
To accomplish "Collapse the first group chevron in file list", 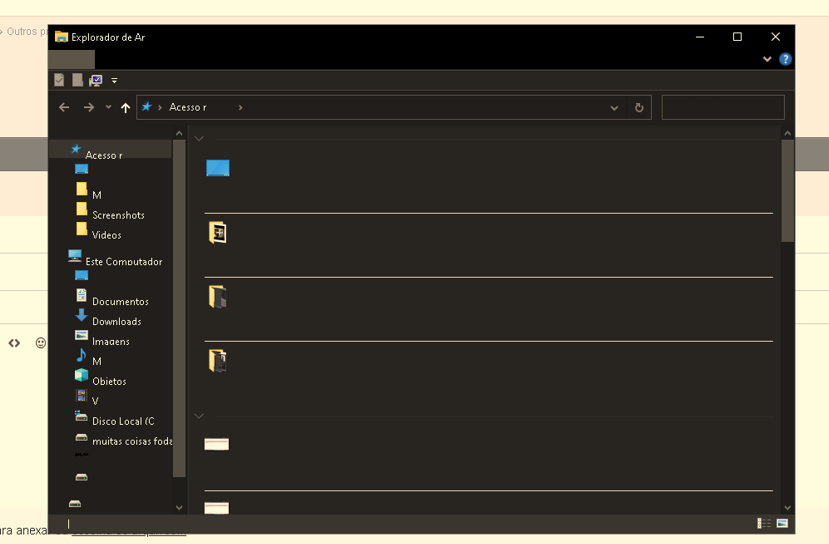I will click(x=199, y=139).
